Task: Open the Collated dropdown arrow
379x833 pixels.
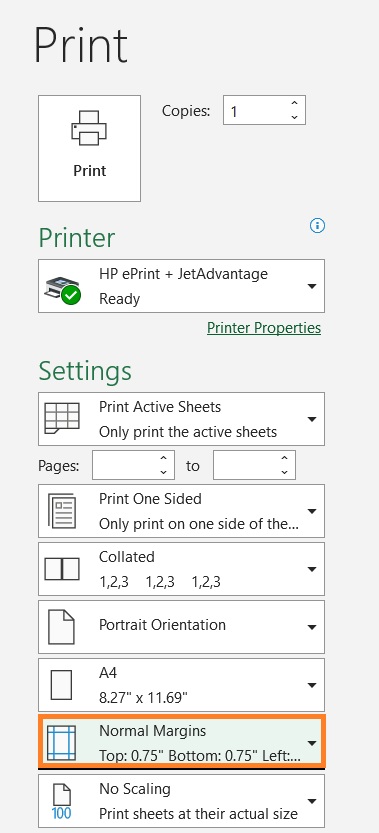Action: [x=312, y=569]
